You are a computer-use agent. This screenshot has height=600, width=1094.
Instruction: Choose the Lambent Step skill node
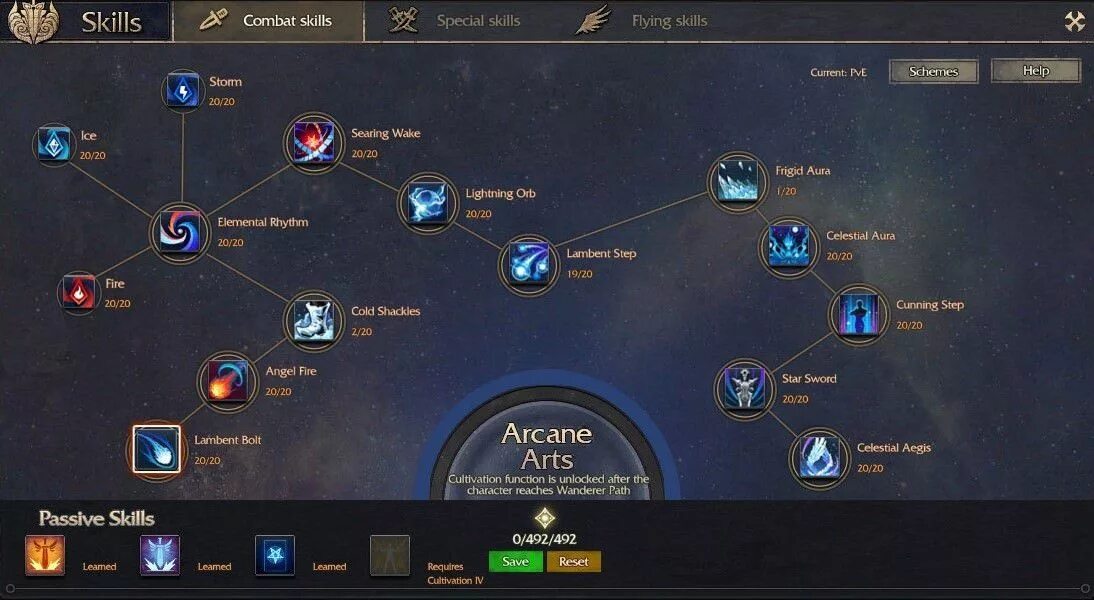(x=529, y=264)
